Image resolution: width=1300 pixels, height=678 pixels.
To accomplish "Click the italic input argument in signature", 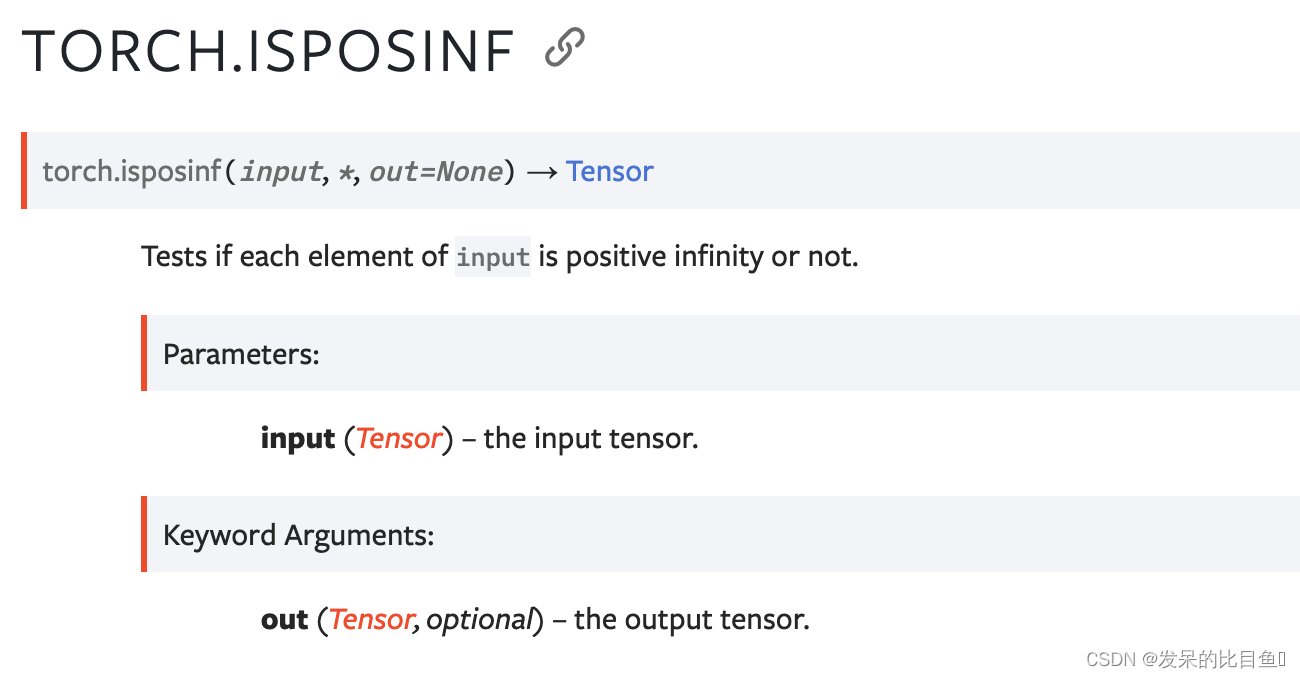I will pyautogui.click(x=280, y=172).
